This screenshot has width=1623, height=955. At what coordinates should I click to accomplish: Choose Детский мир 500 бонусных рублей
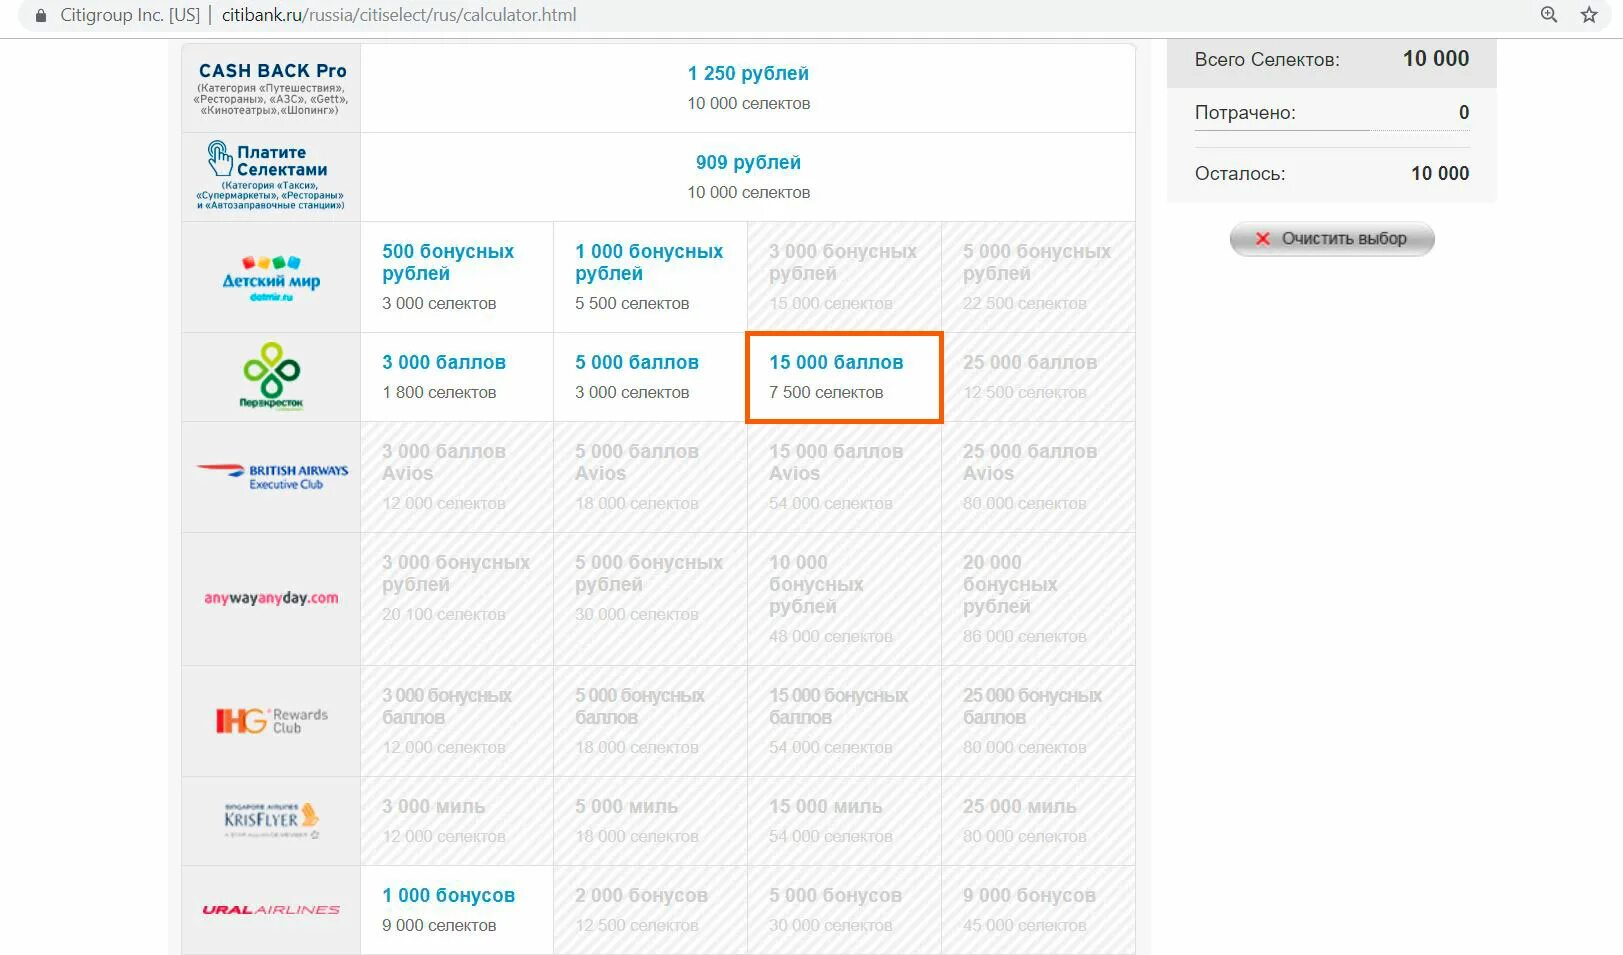(457, 277)
